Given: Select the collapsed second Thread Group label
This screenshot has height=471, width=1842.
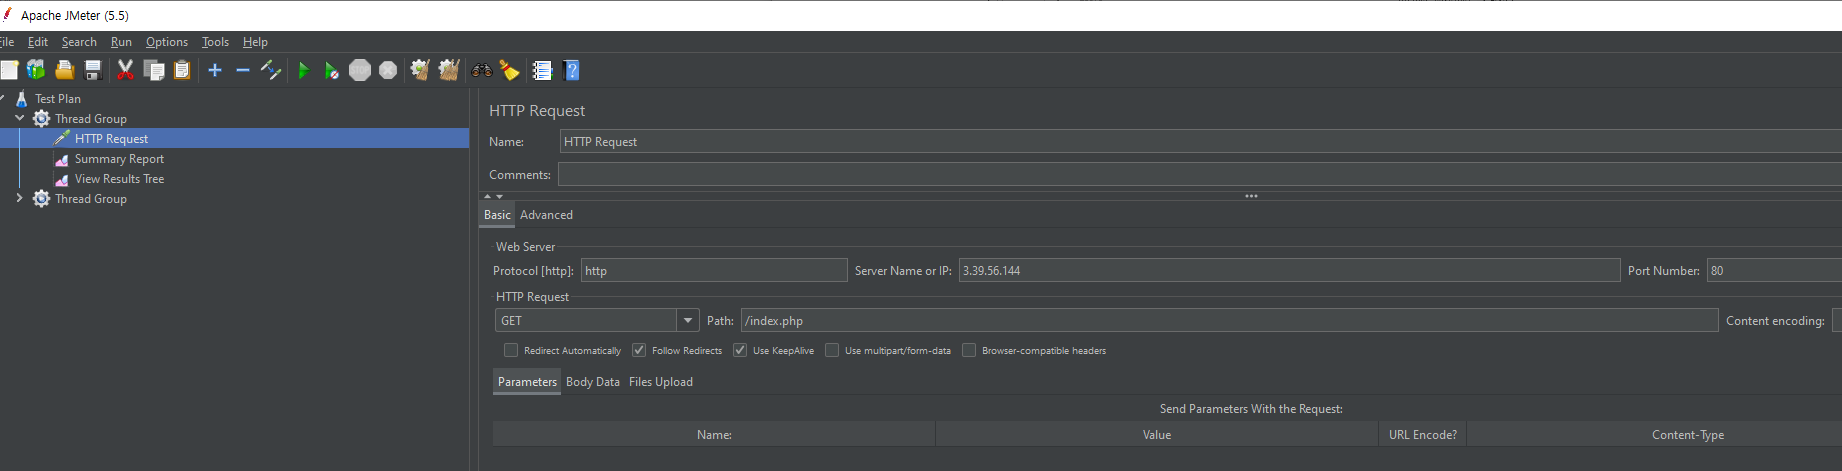Looking at the screenshot, I should 91,199.
